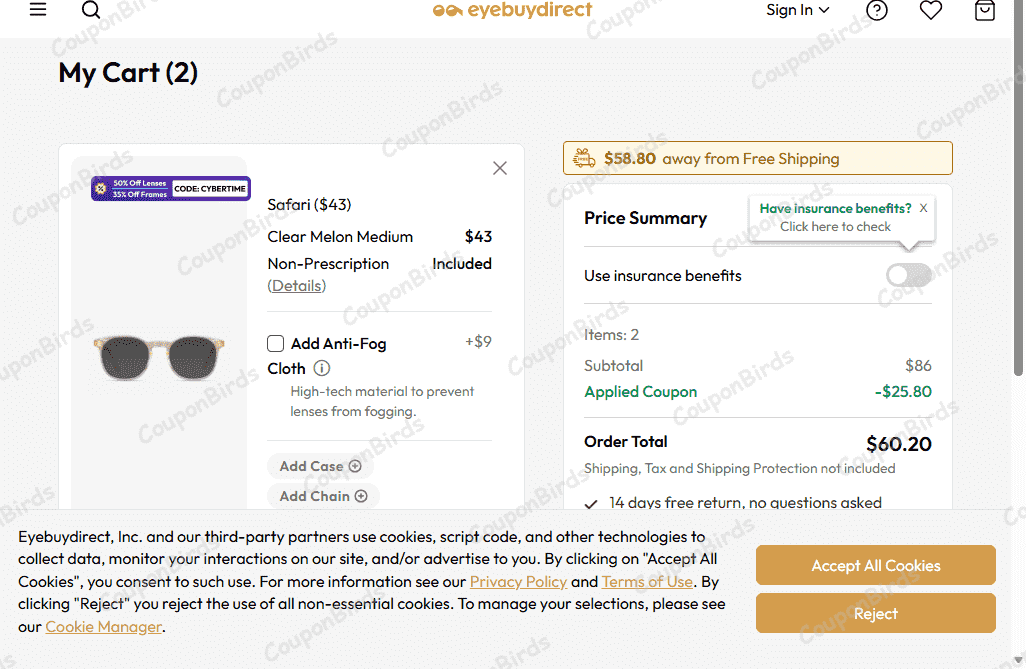Click the eyebuydirect logo

coord(512,10)
